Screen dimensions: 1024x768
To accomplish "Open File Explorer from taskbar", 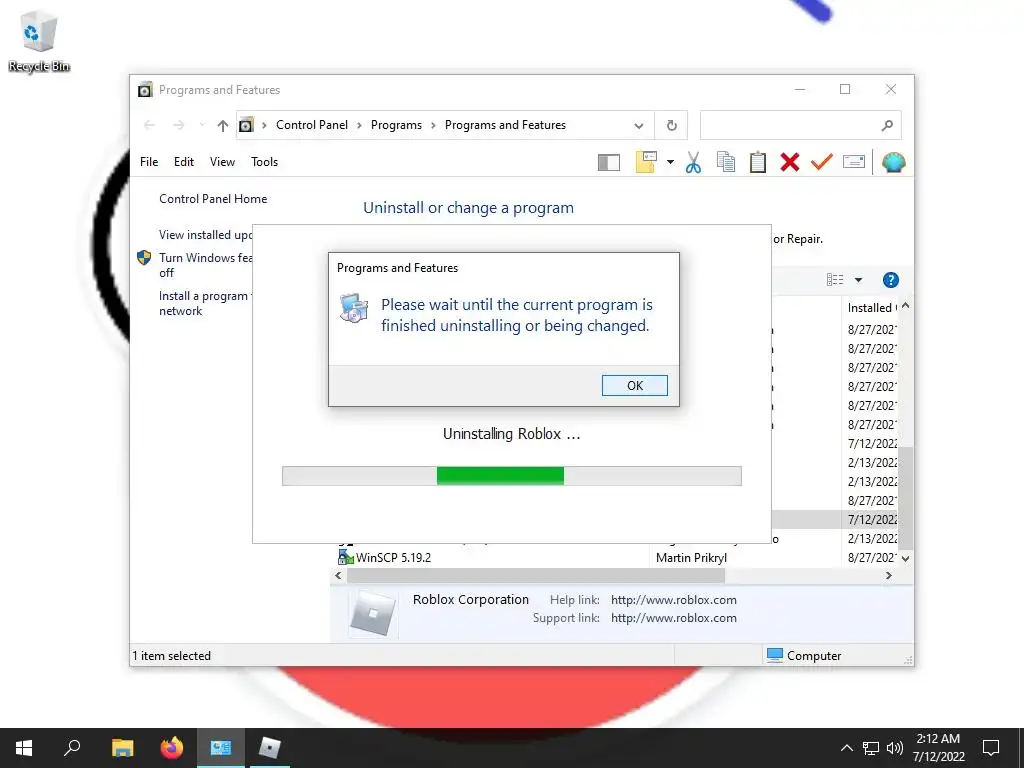I will coord(122,748).
